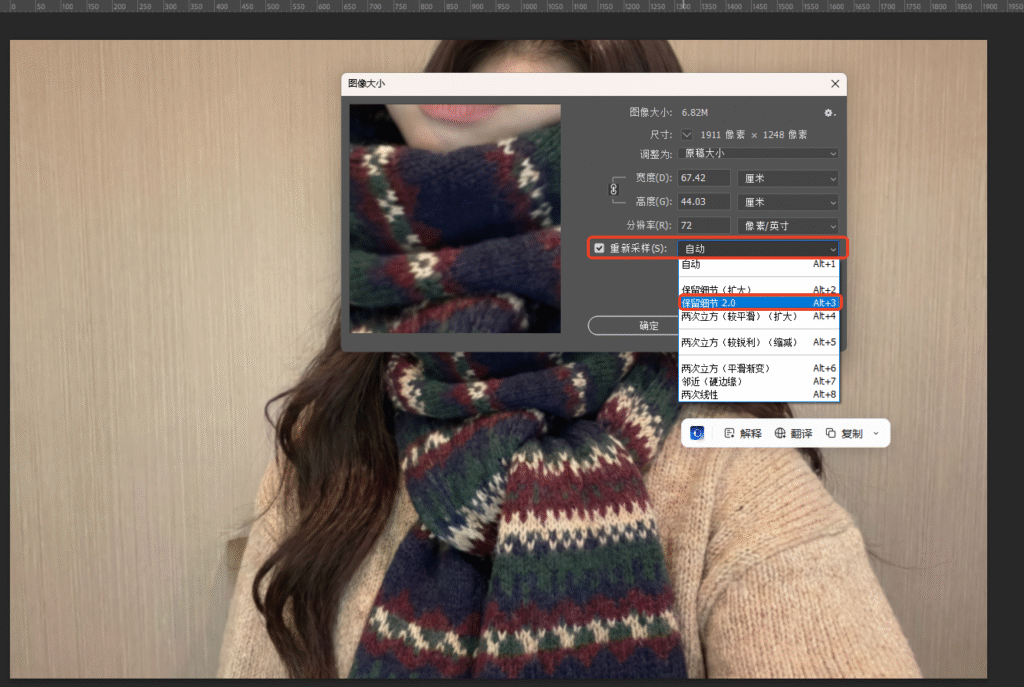Toggle the 重新采样 checkbox
Viewport: 1024px width, 687px height.
pyautogui.click(x=599, y=248)
